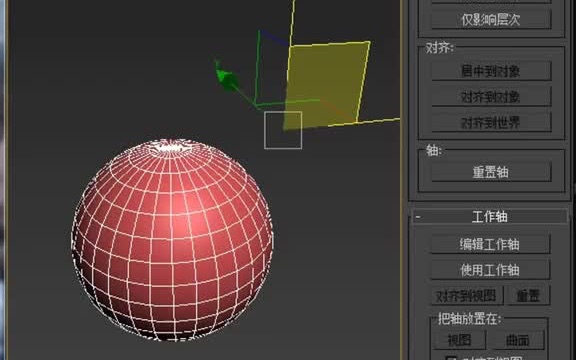This screenshot has width=576, height=360.
Task: Collapse the 工作轴 rollout header
Action: tap(490, 217)
